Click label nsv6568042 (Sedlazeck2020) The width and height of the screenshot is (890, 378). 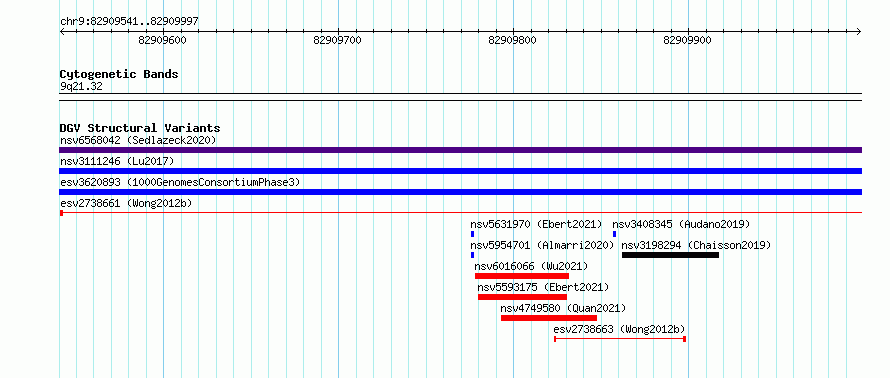[138, 140]
